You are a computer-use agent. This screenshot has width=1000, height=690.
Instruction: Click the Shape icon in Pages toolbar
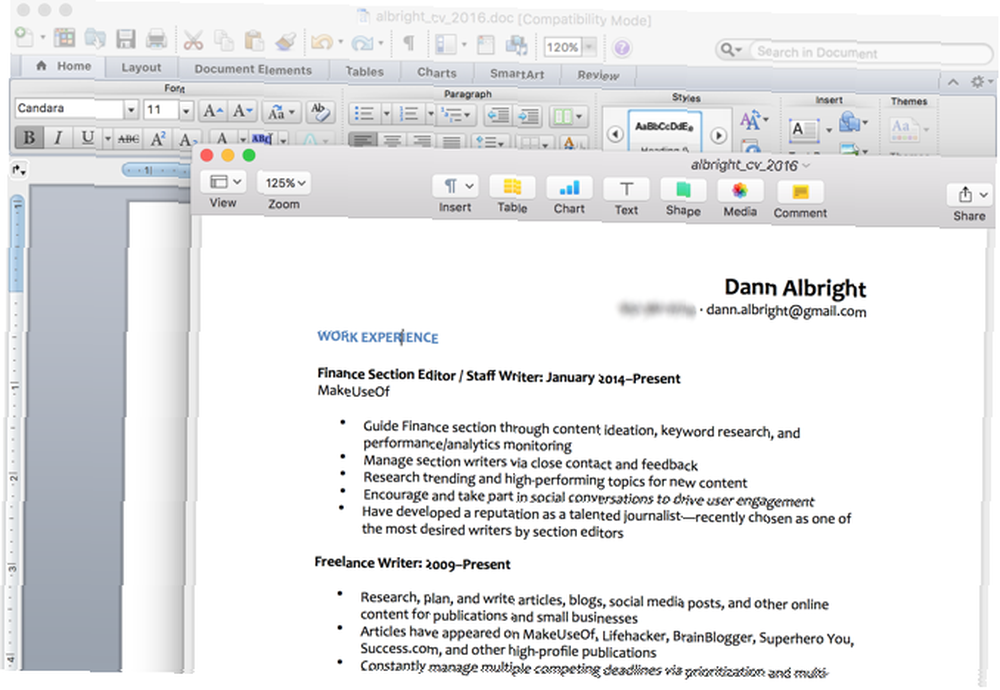tap(683, 191)
